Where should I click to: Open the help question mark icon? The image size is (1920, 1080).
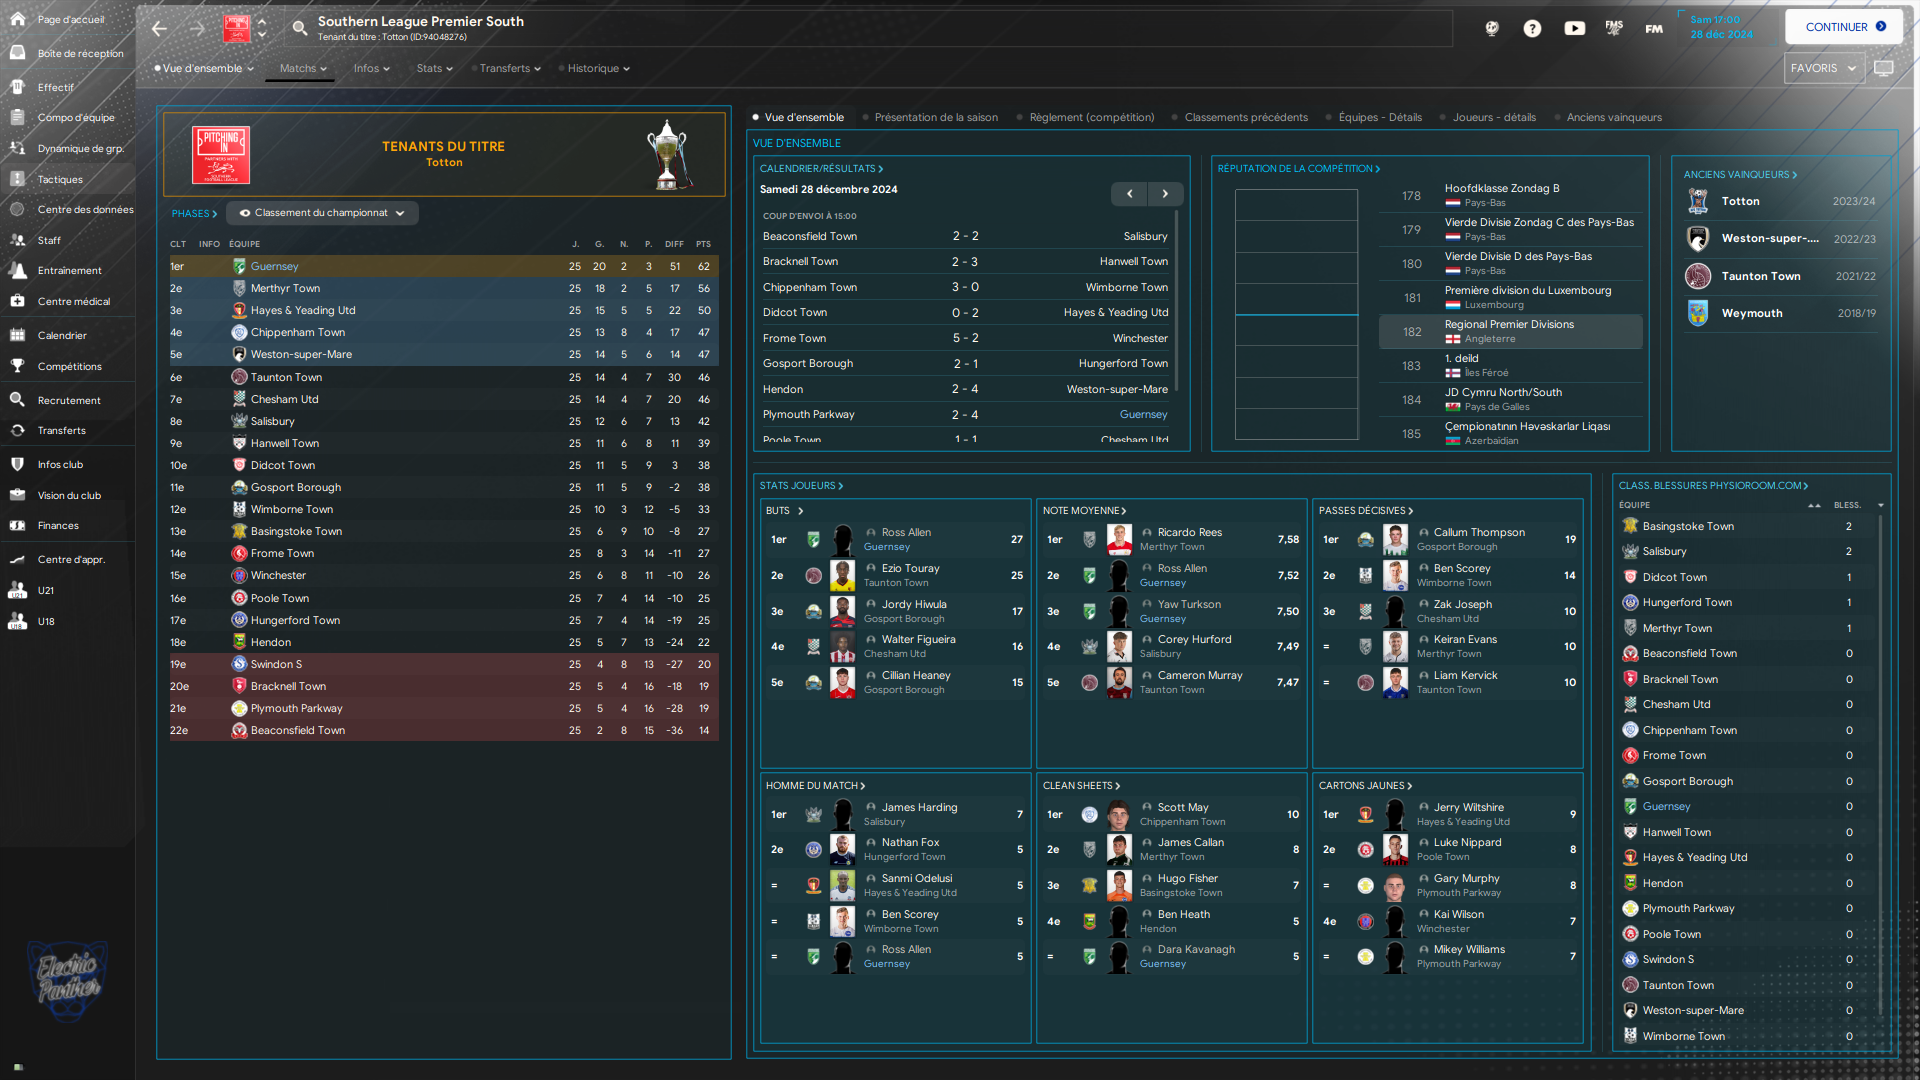(1532, 28)
